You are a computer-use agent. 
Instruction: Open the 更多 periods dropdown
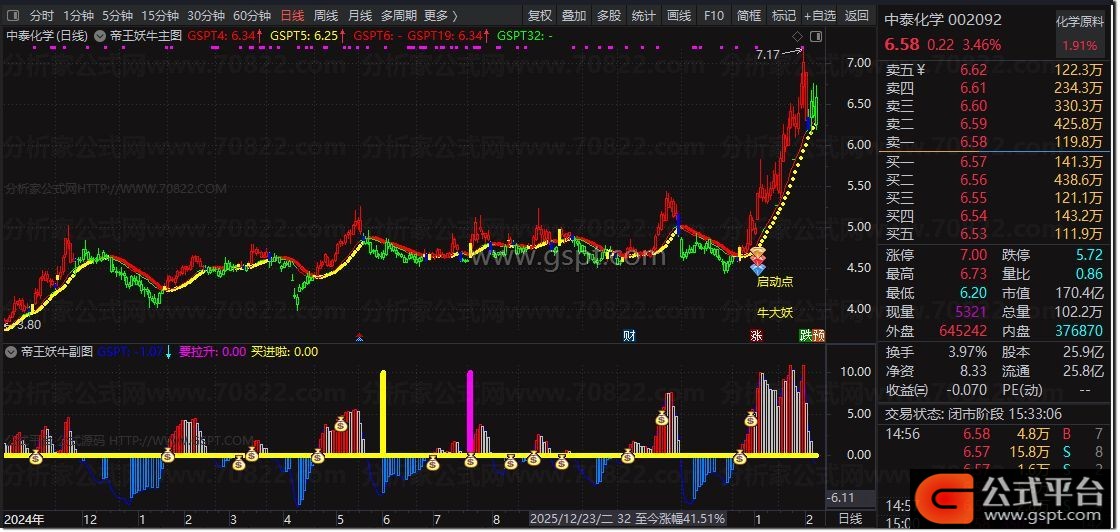(440, 16)
